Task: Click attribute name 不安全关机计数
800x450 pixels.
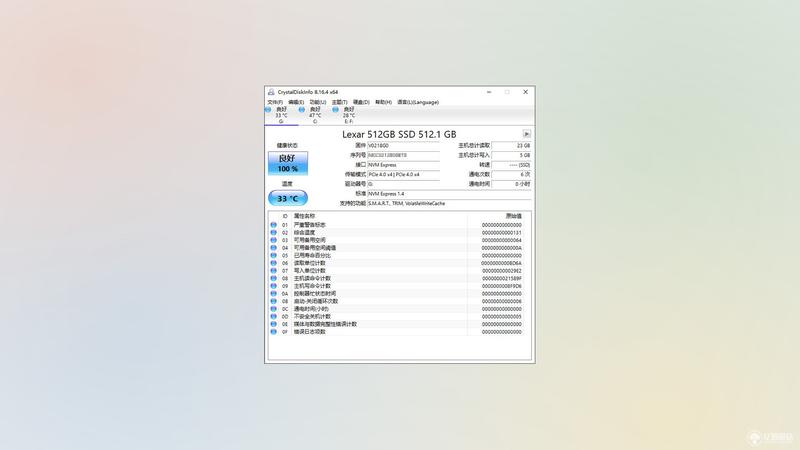Action: 312,317
